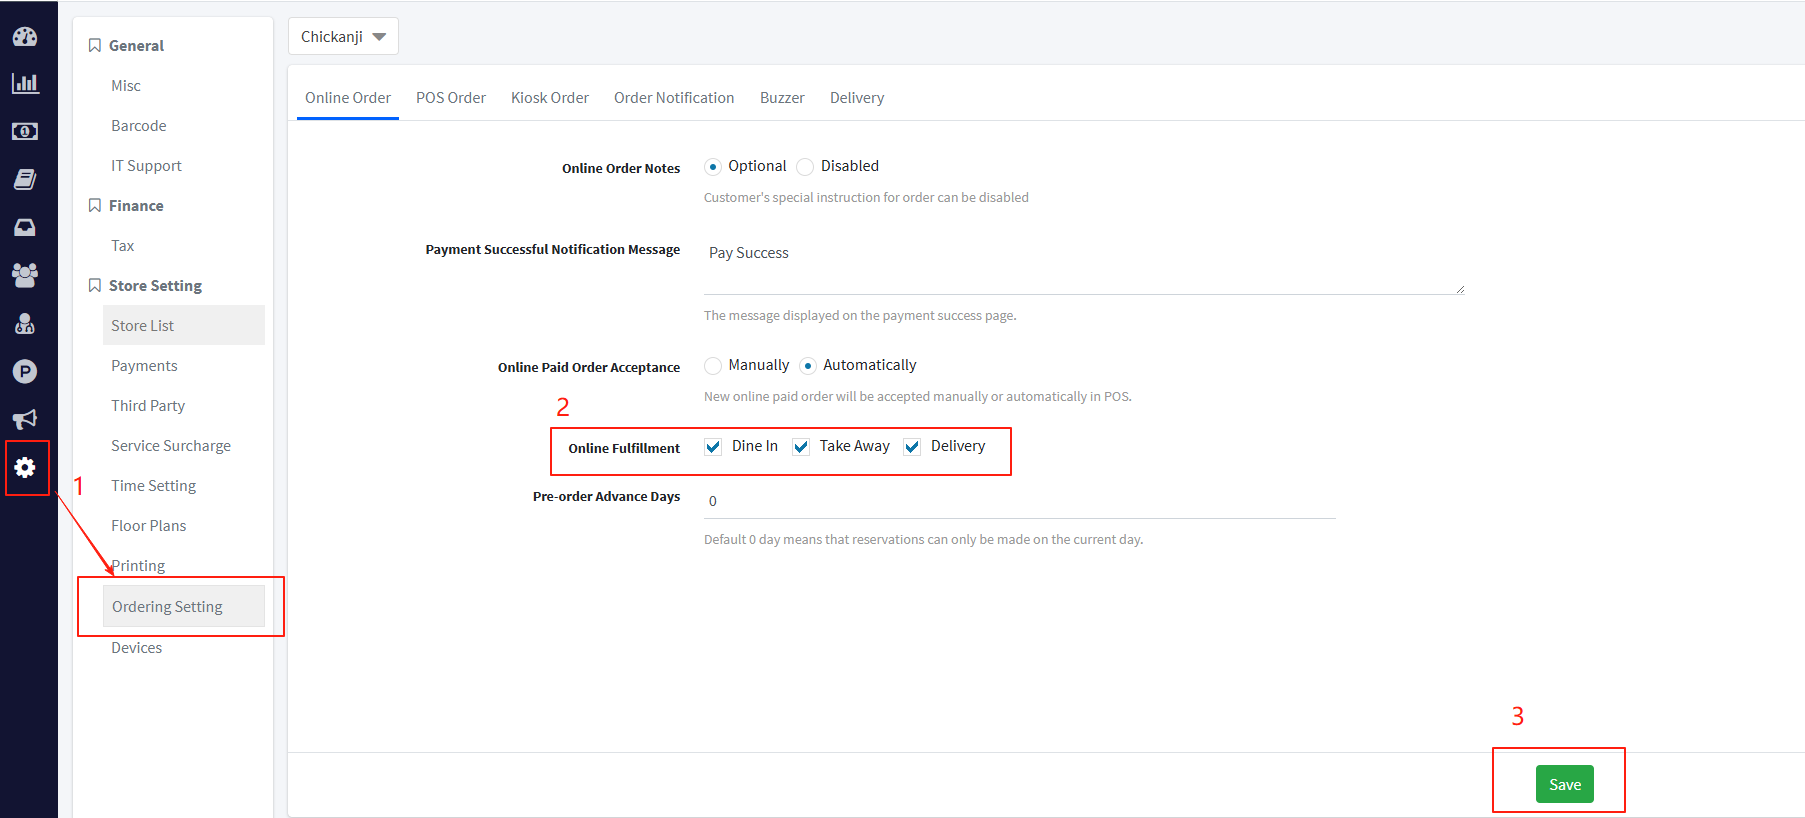Open the megaphone marketing icon

tap(25, 419)
